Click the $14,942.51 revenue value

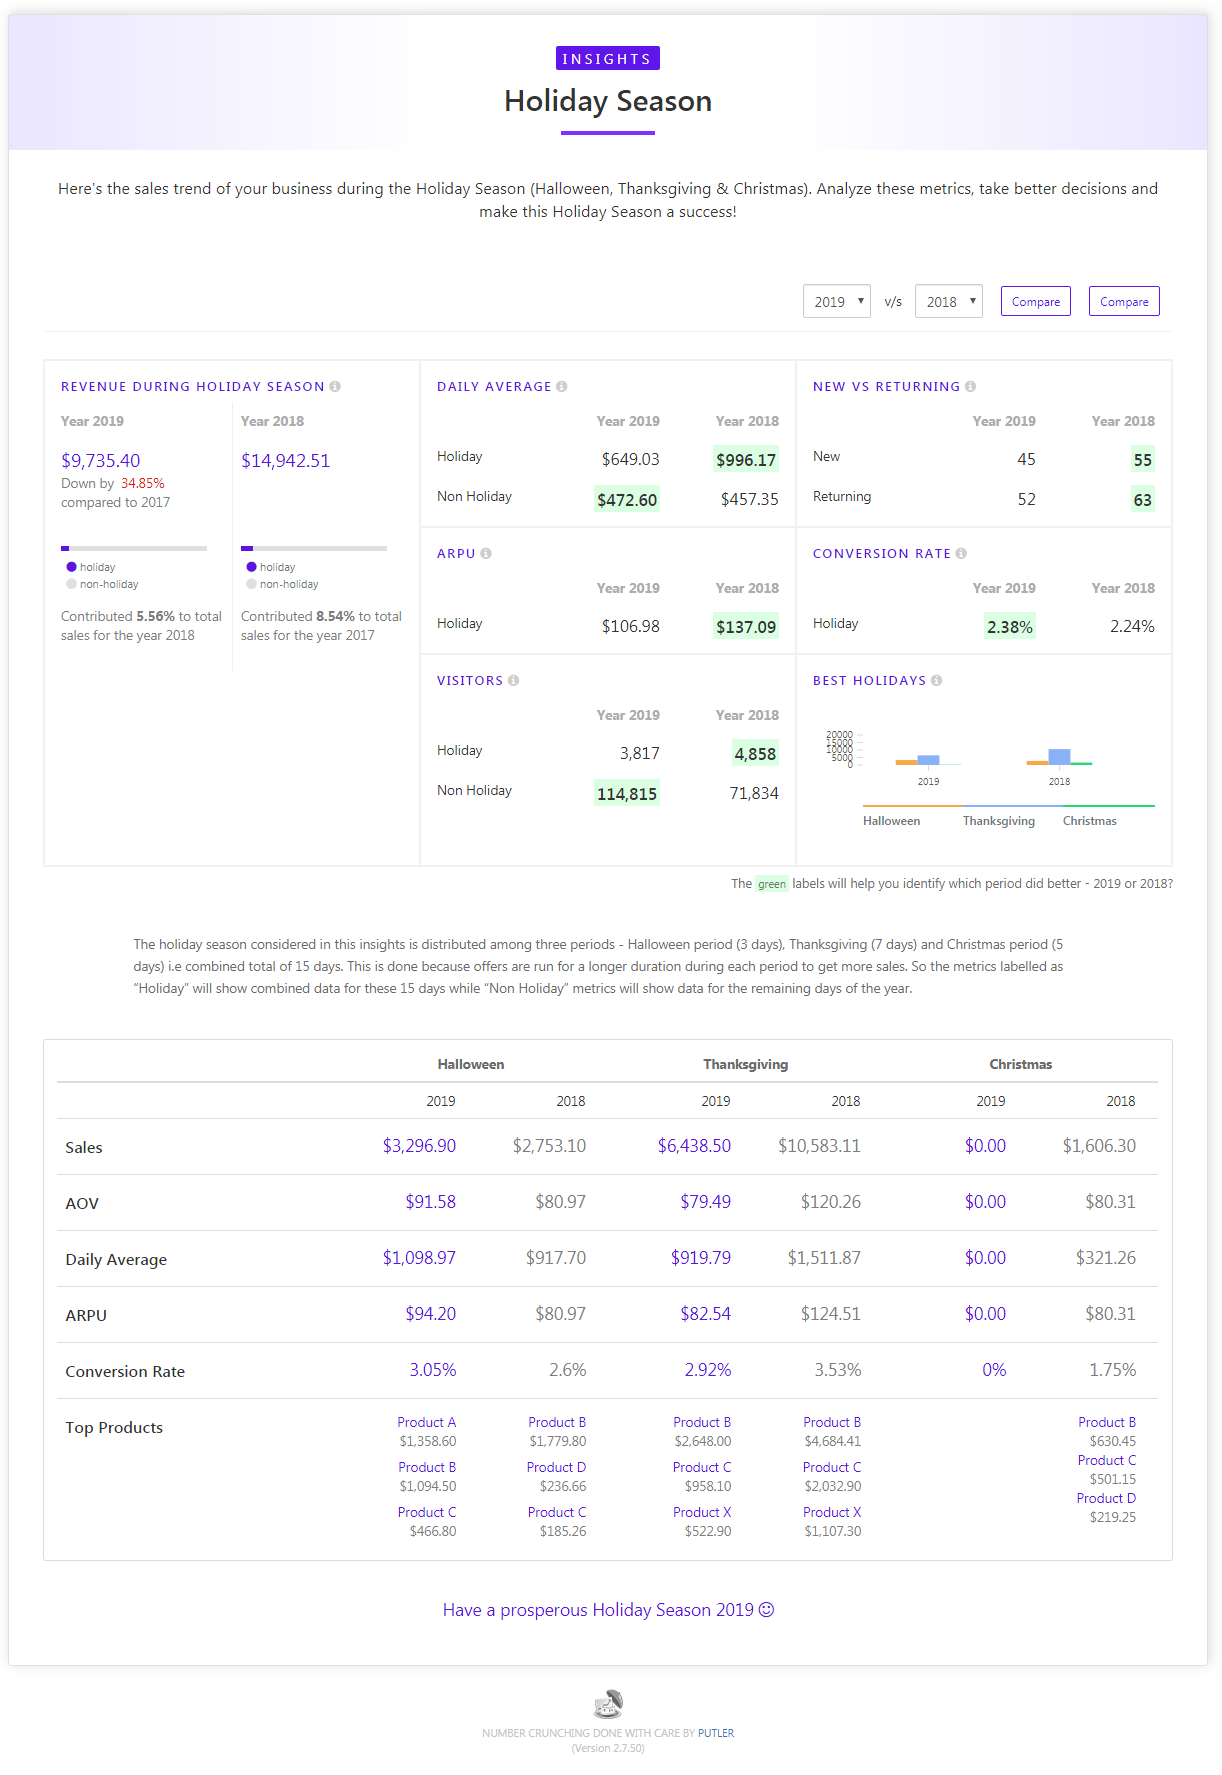(285, 461)
